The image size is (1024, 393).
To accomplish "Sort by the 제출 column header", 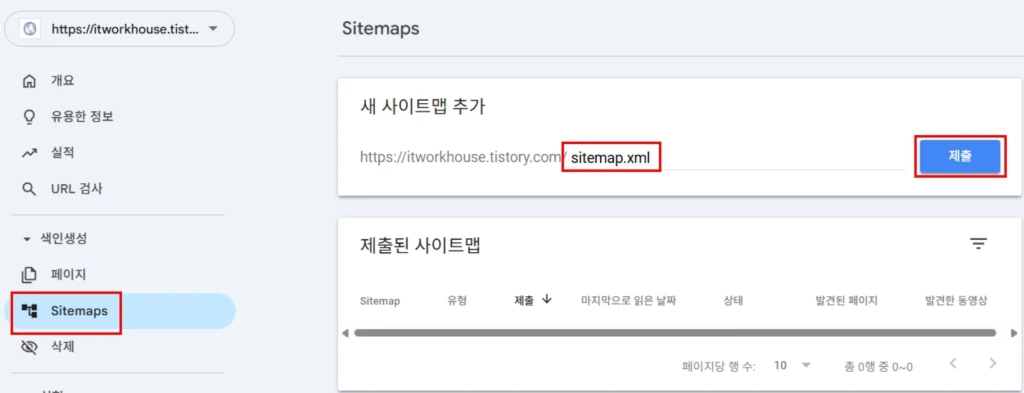I will [x=524, y=301].
